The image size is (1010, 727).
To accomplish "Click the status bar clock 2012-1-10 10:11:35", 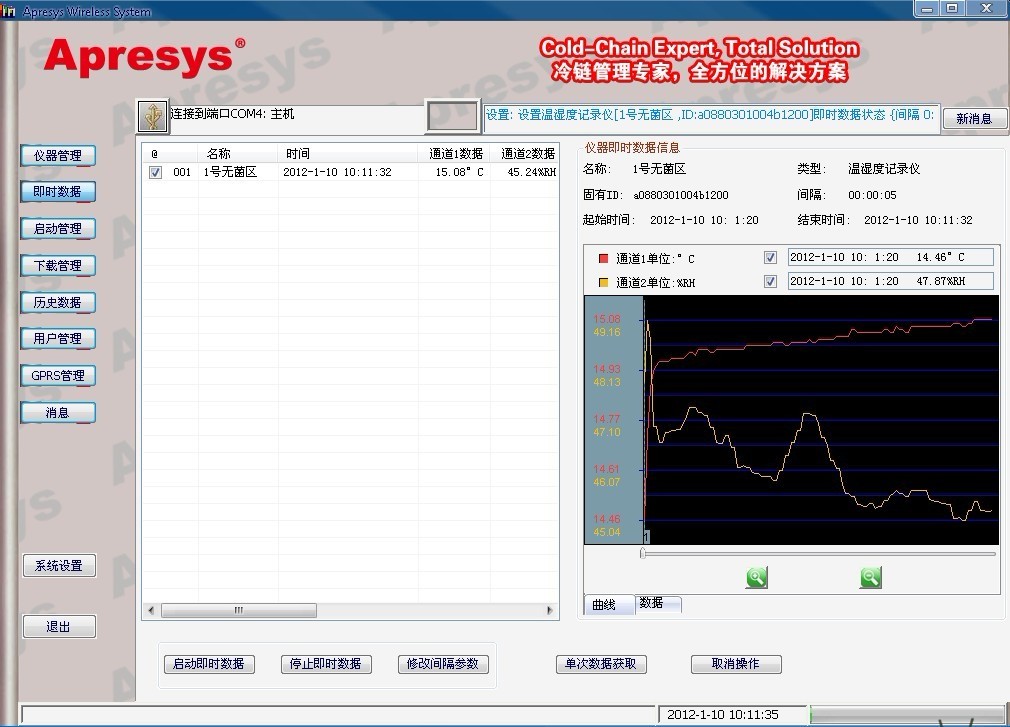I will click(x=723, y=715).
